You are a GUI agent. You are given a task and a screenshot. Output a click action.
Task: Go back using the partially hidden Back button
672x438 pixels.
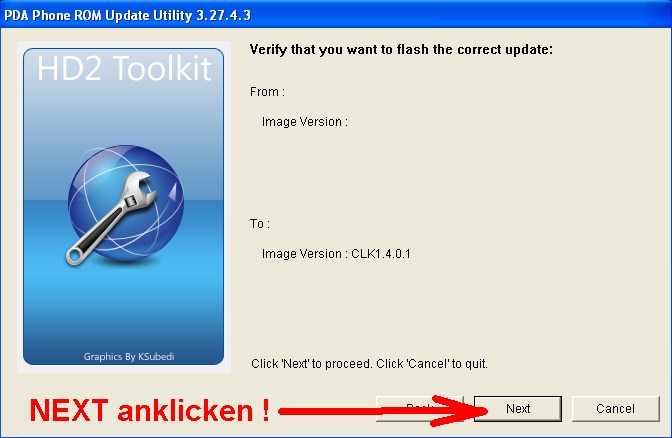(420, 408)
